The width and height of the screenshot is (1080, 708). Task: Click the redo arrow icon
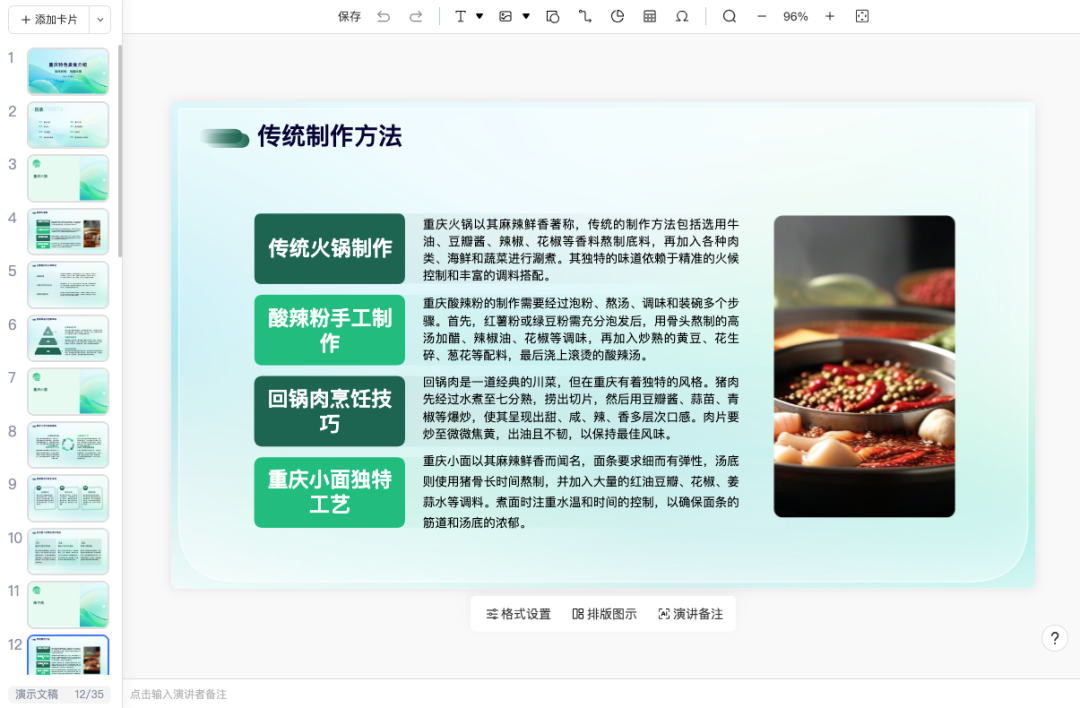[x=415, y=17]
